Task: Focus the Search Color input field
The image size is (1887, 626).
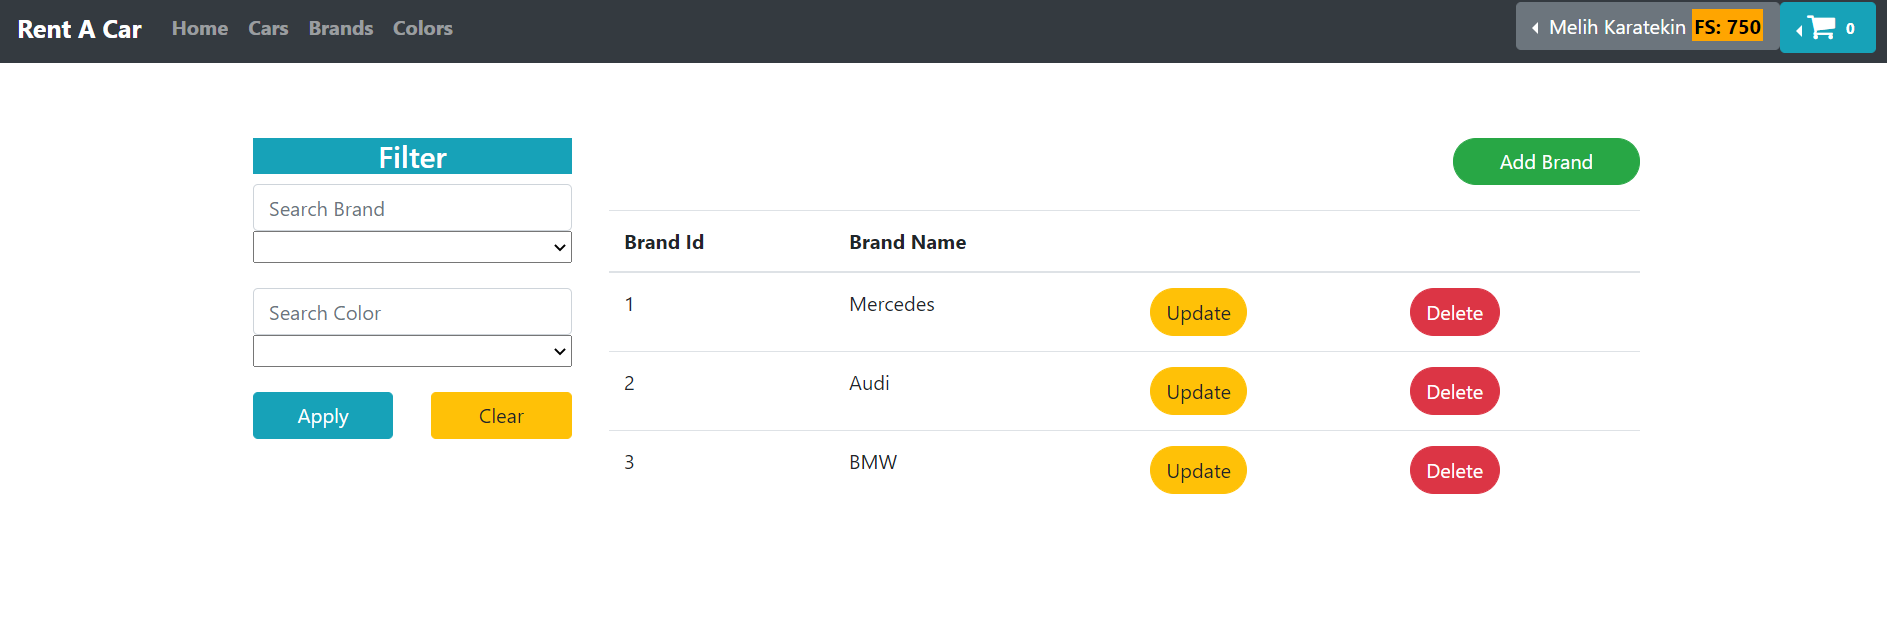Action: 412,313
